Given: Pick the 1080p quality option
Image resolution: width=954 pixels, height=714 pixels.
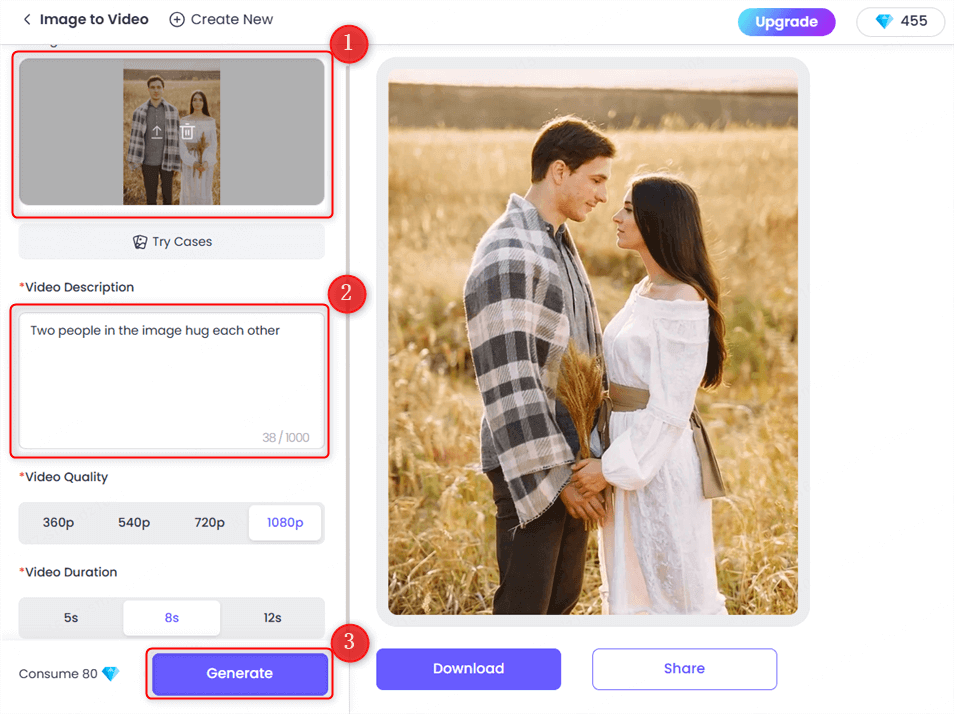Looking at the screenshot, I should 285,523.
